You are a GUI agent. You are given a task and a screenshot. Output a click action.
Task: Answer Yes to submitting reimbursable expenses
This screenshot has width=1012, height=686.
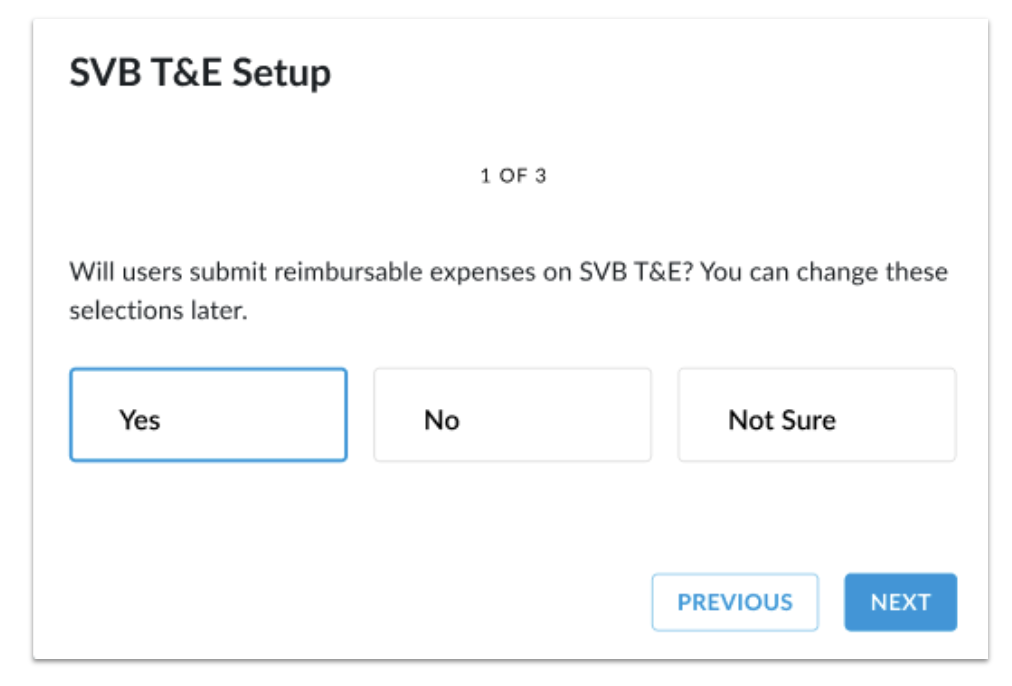click(x=208, y=415)
